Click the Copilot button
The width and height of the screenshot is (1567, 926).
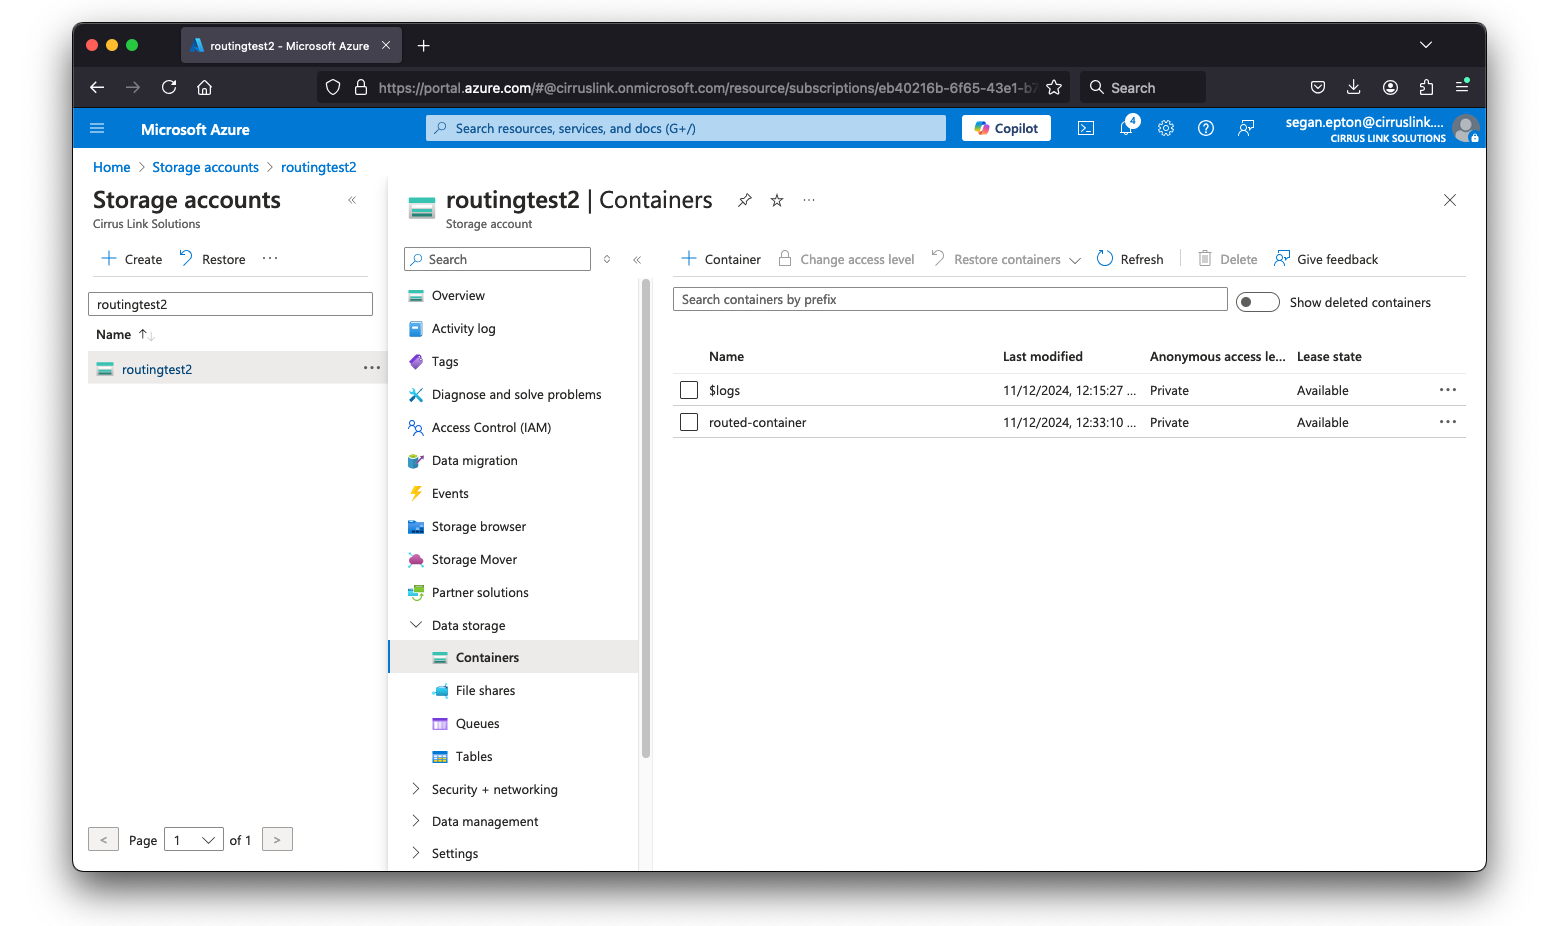tap(1006, 128)
